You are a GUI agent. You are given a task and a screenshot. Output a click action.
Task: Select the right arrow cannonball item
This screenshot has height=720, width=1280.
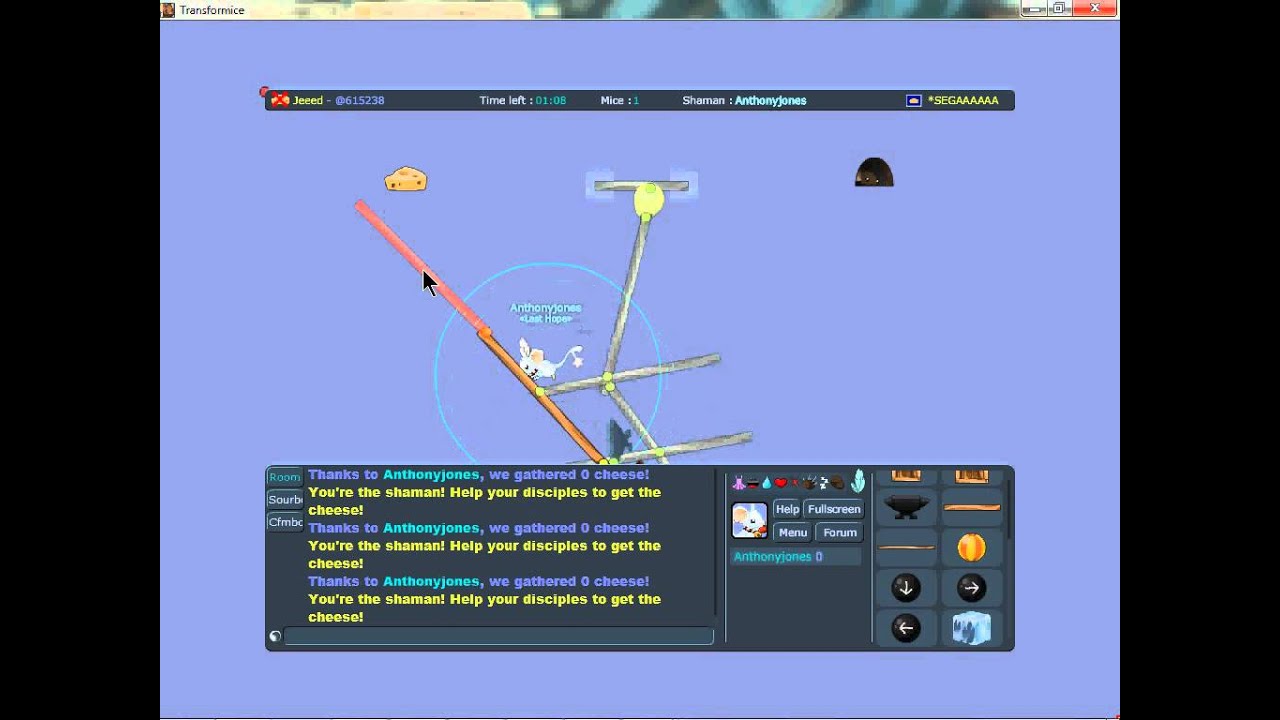point(971,588)
